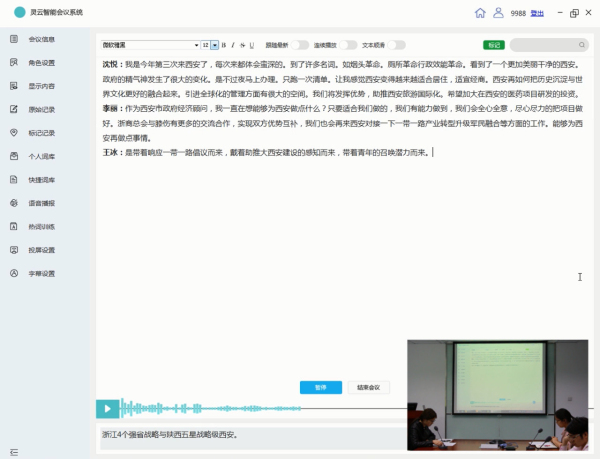Click the 显示内容 sidebar icon
This screenshot has height=459, width=600.
pos(14,86)
